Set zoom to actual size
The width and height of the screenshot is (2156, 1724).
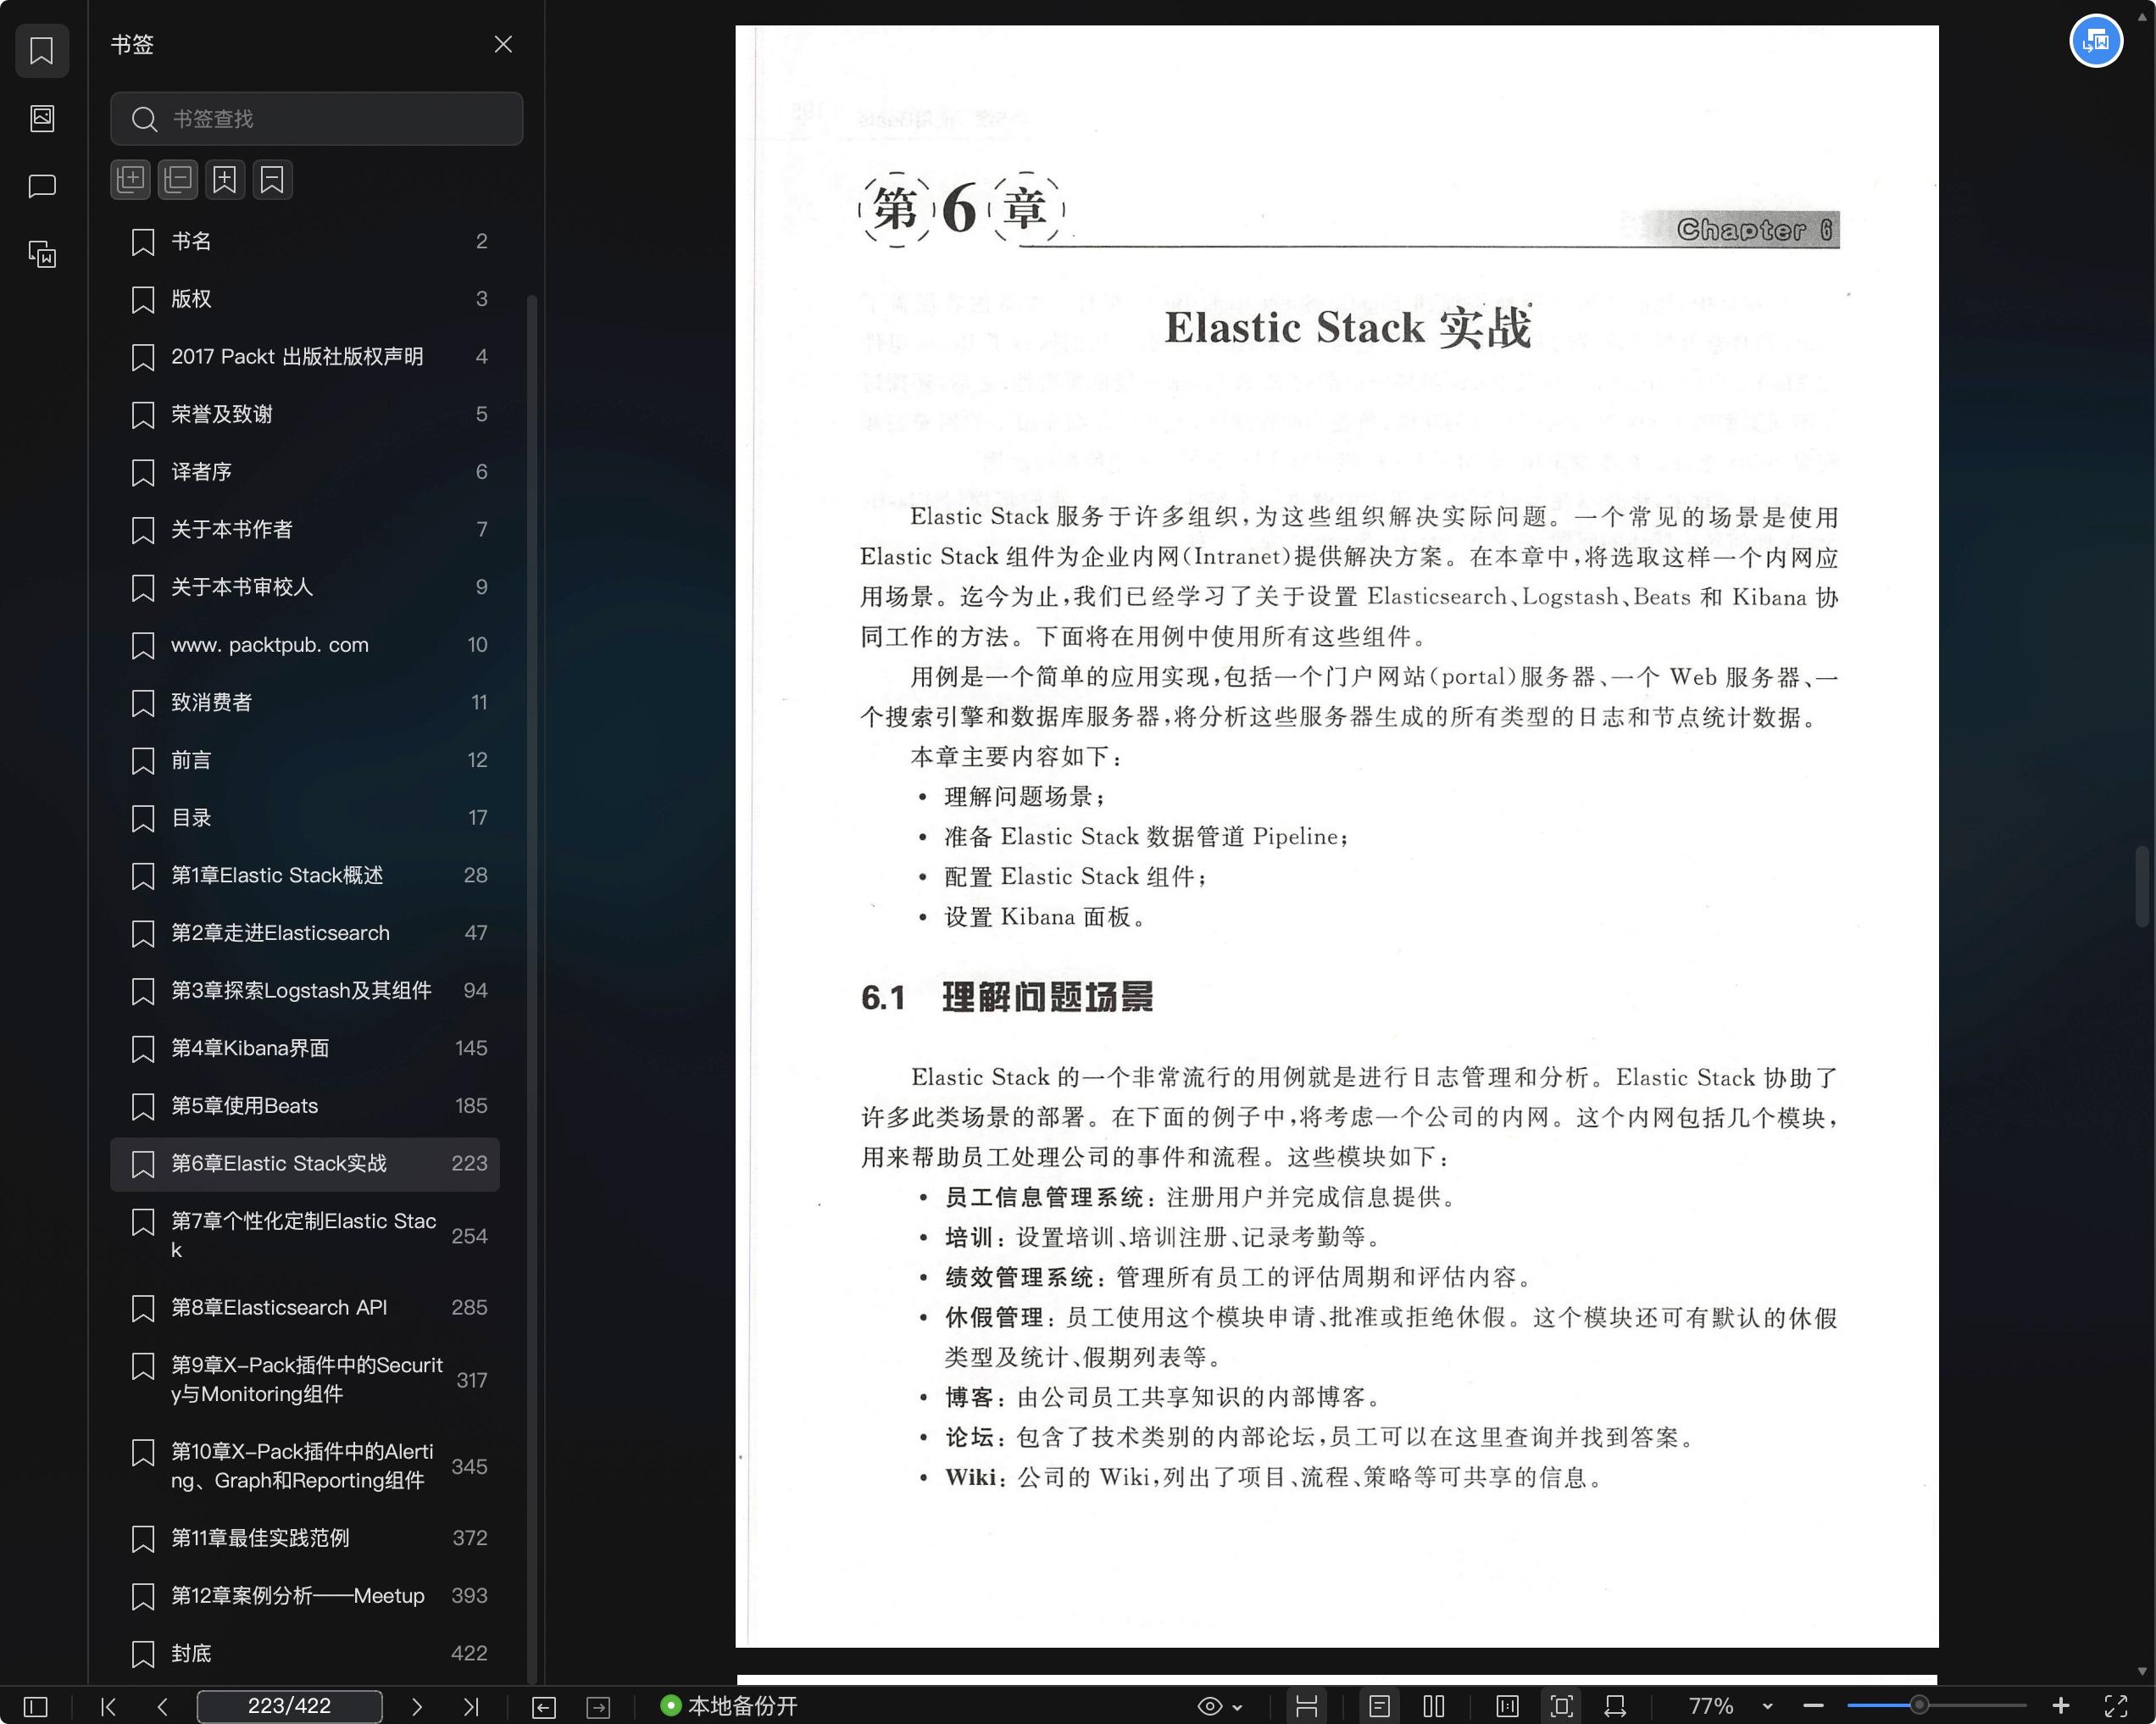[1507, 1706]
